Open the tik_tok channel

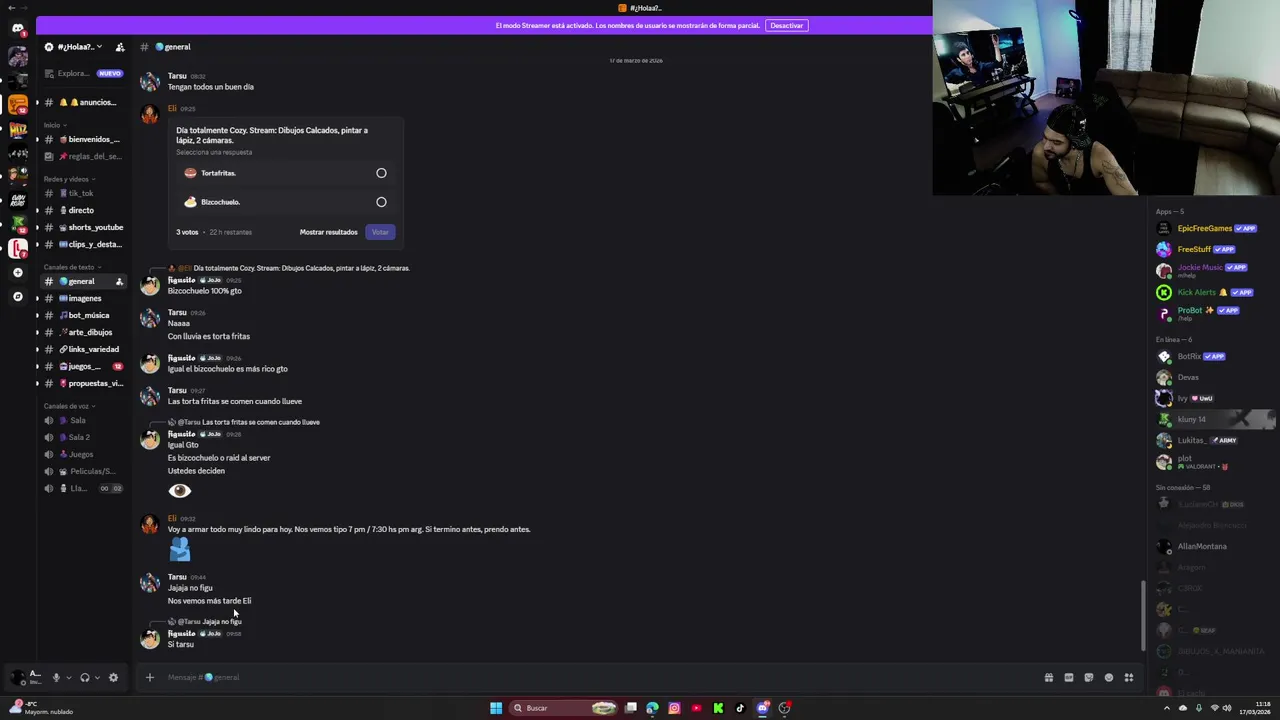tap(83, 193)
